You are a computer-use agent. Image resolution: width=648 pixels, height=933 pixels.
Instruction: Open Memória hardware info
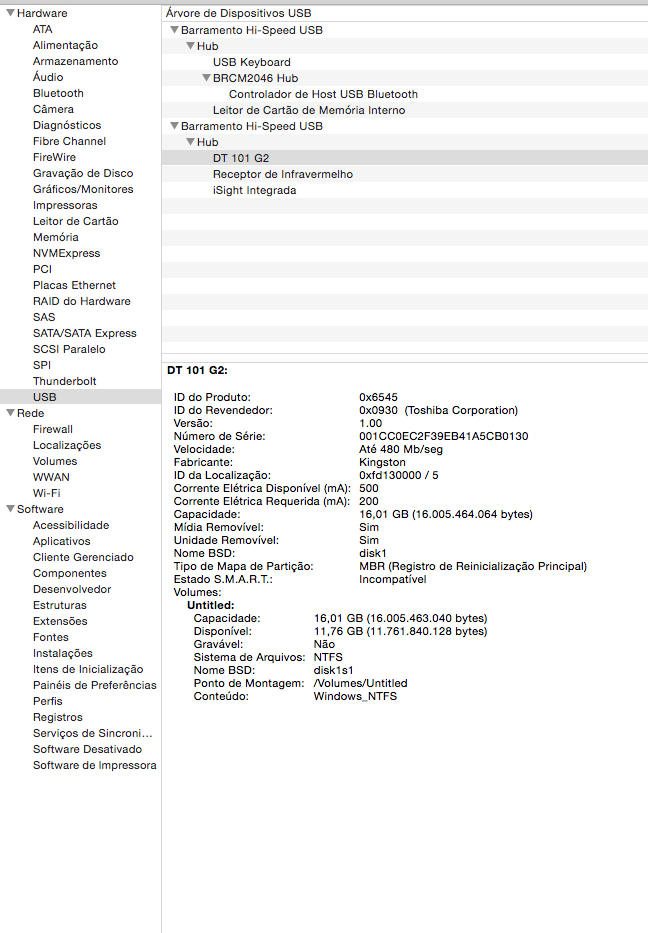[x=55, y=237]
